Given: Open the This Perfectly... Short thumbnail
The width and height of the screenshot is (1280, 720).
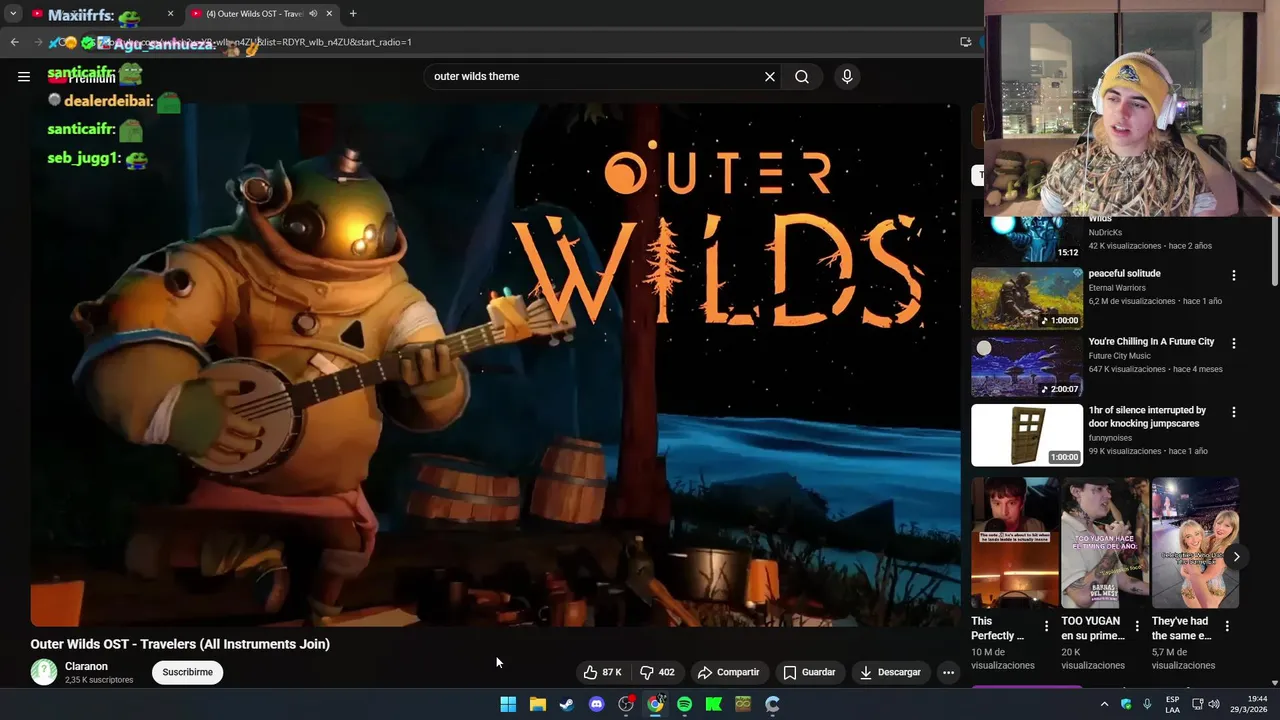Looking at the screenshot, I should (x=1014, y=542).
